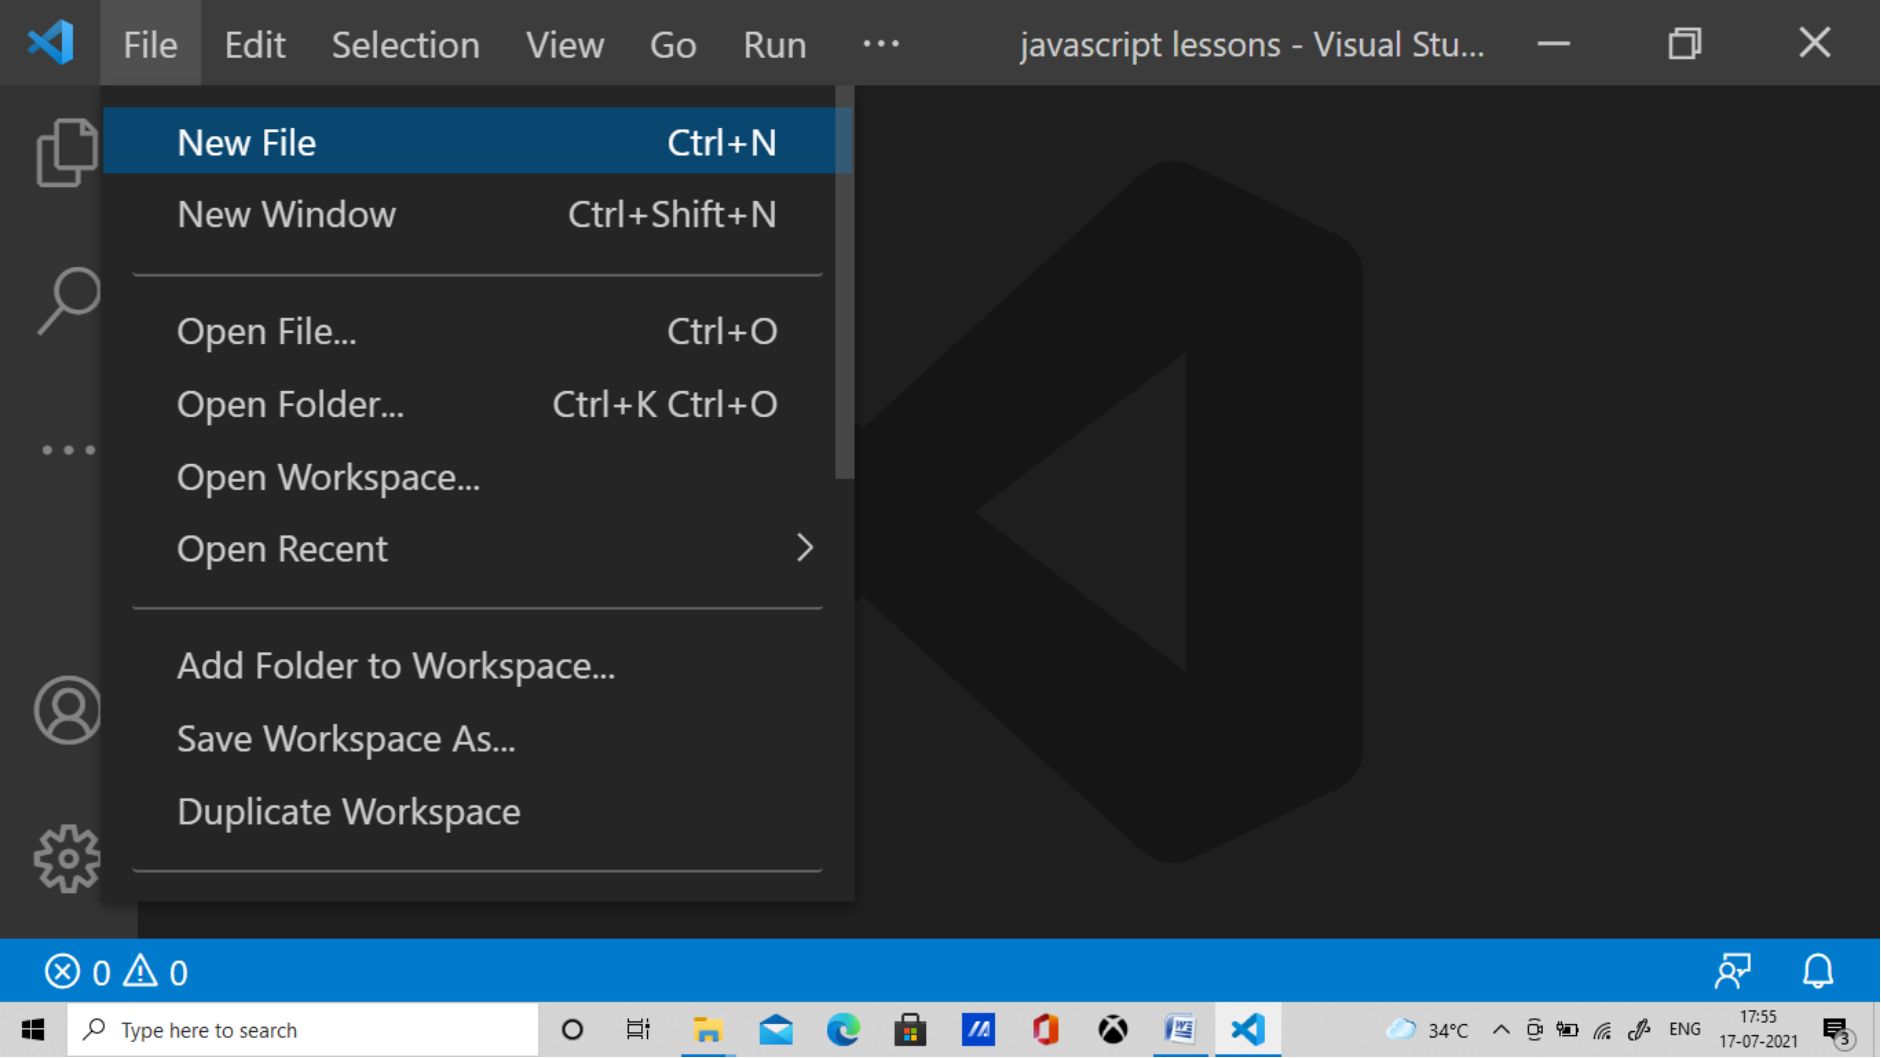1881x1058 pixels.
Task: Choose Add Folder to Workspace...
Action: [477, 666]
